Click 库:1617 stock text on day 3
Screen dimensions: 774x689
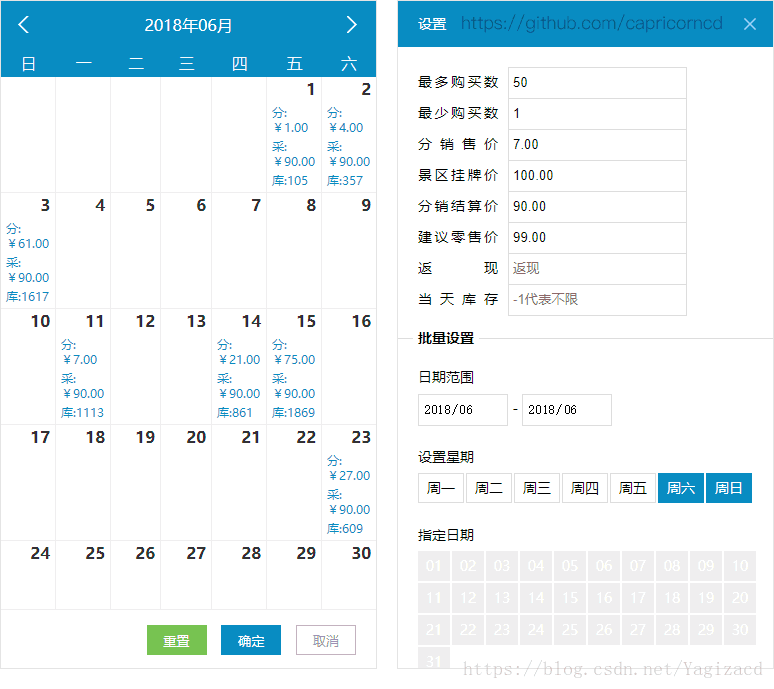(28, 297)
